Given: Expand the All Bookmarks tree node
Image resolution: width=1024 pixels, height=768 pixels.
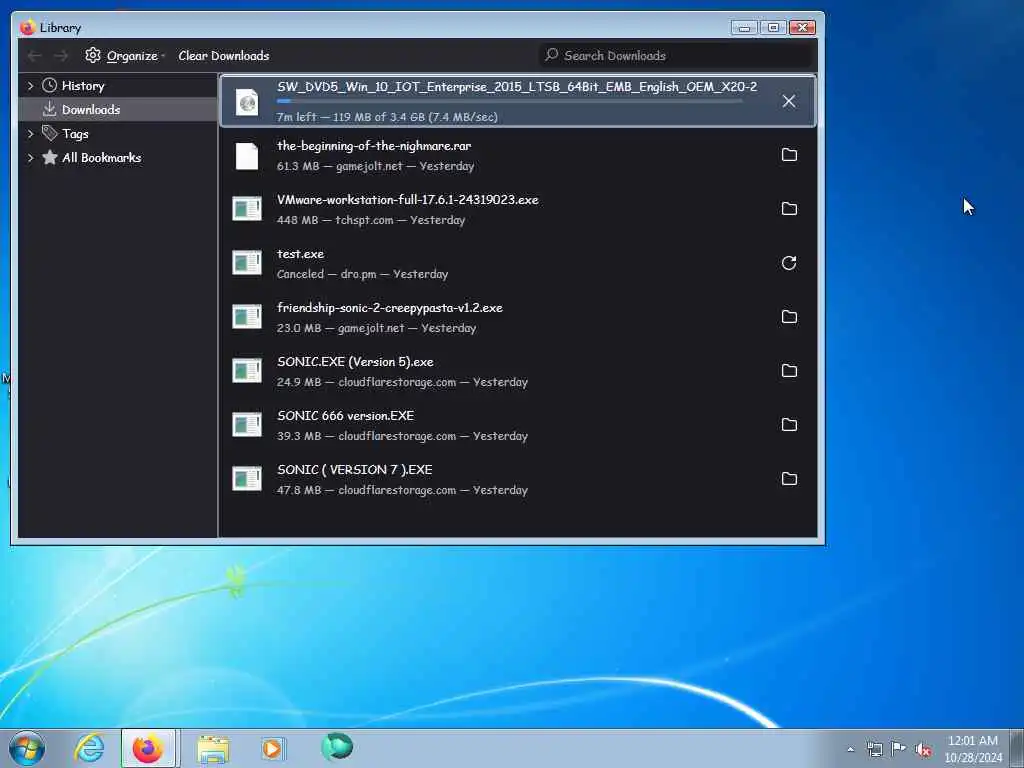Looking at the screenshot, I should point(30,157).
